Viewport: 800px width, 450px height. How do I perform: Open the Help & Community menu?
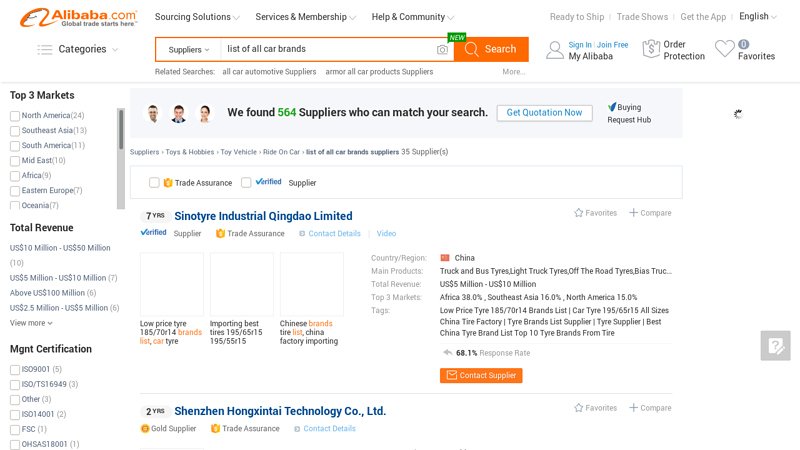(412, 17)
